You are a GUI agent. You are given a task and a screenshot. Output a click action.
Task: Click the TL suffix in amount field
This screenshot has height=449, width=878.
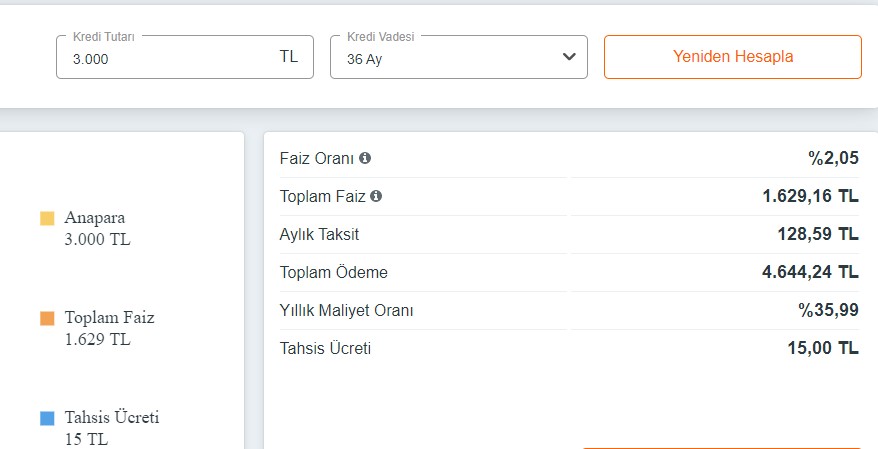[x=288, y=57]
